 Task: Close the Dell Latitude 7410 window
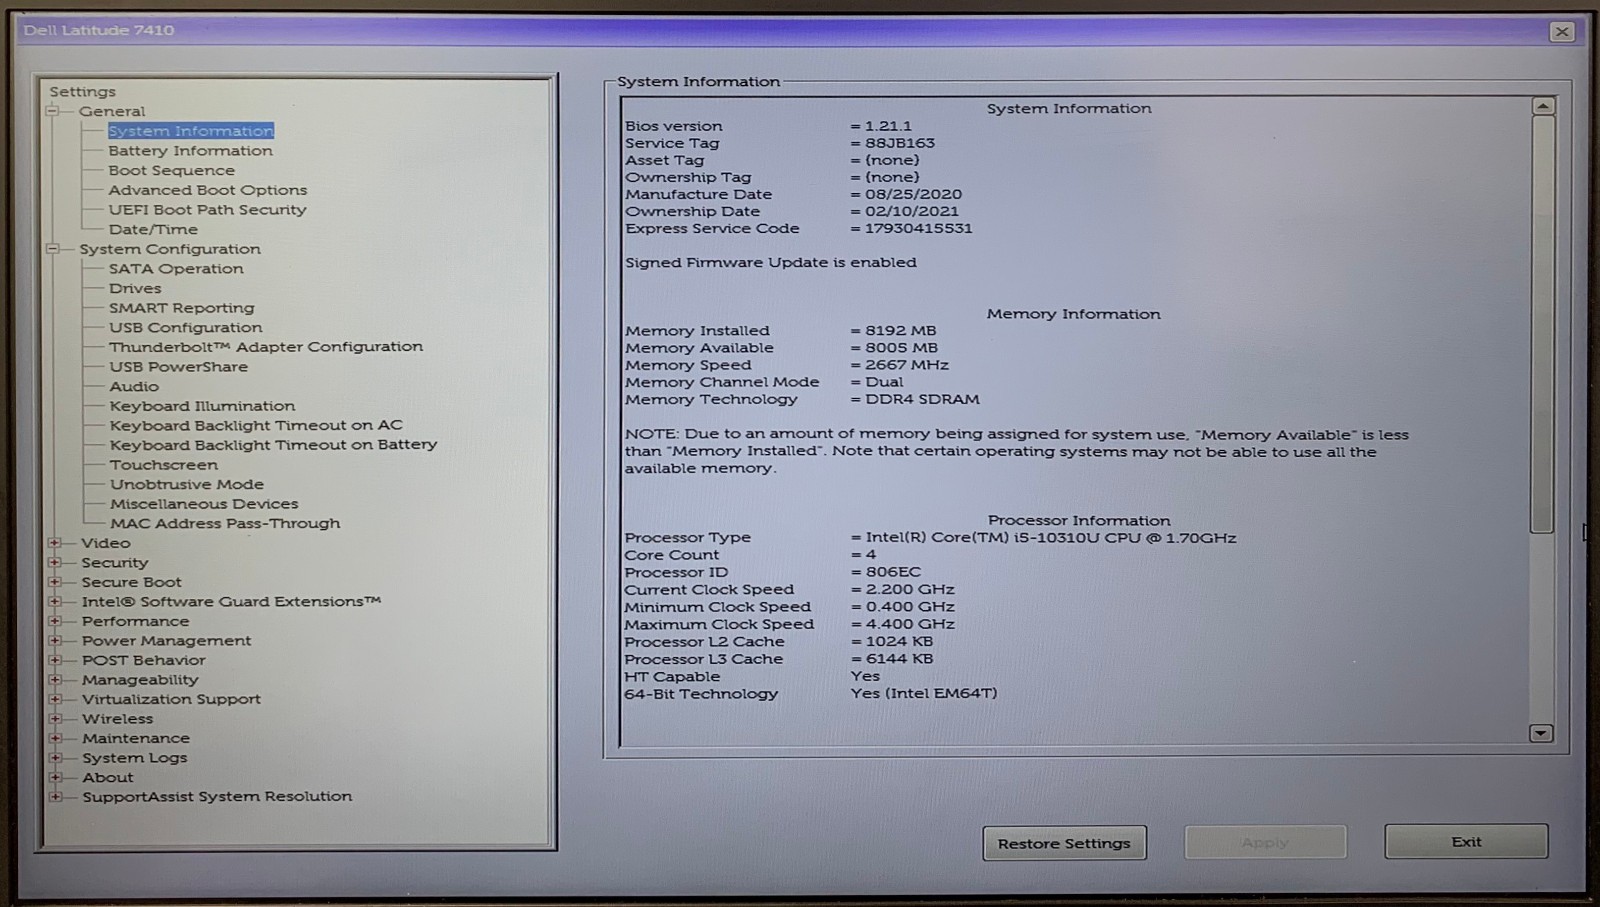1561,32
